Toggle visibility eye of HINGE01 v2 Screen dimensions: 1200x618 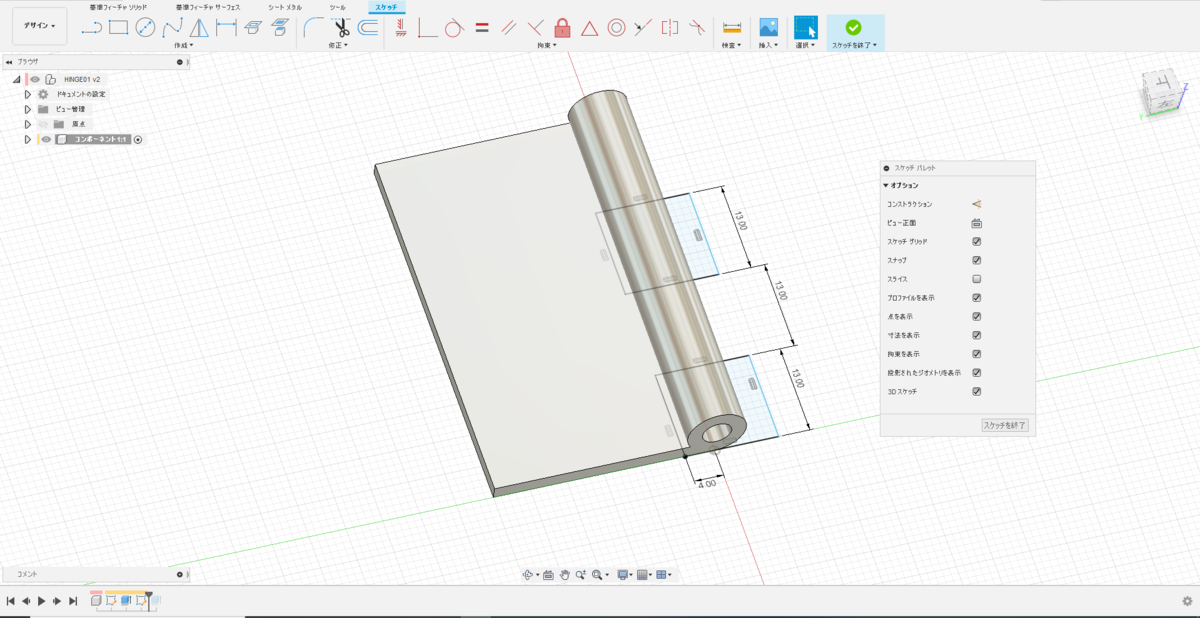(34, 79)
